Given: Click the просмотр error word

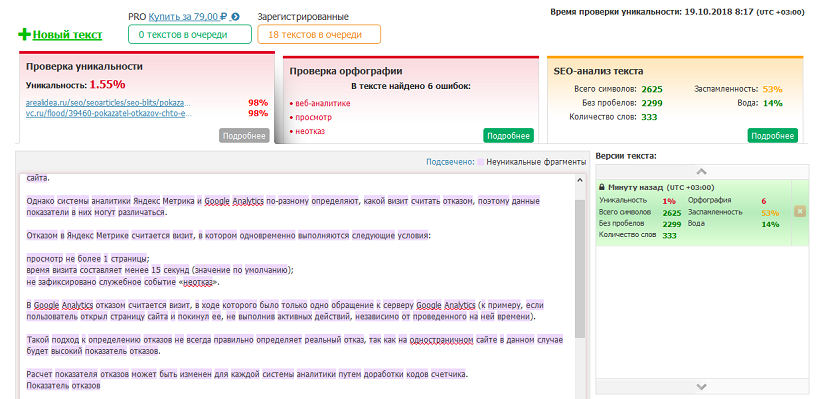Looking at the screenshot, I should (314, 117).
